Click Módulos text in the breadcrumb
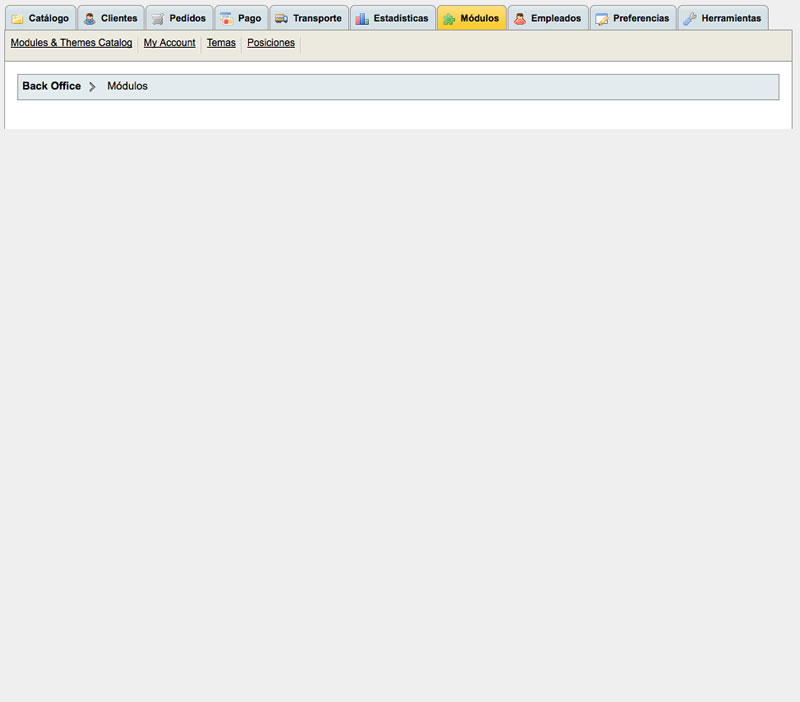This screenshot has height=702, width=800. [x=127, y=87]
